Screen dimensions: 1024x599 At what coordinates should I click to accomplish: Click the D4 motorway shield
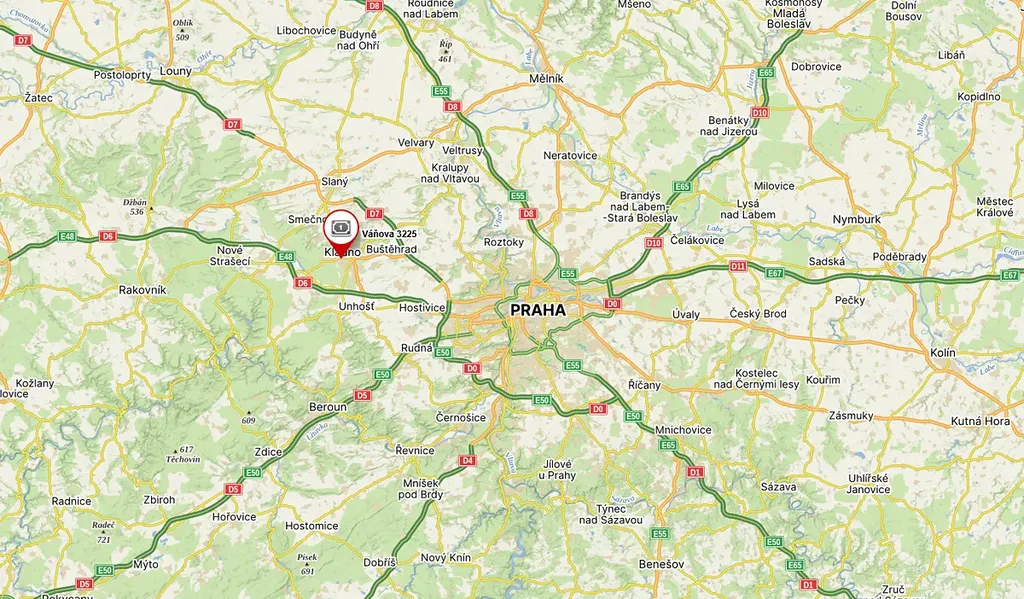[466, 461]
